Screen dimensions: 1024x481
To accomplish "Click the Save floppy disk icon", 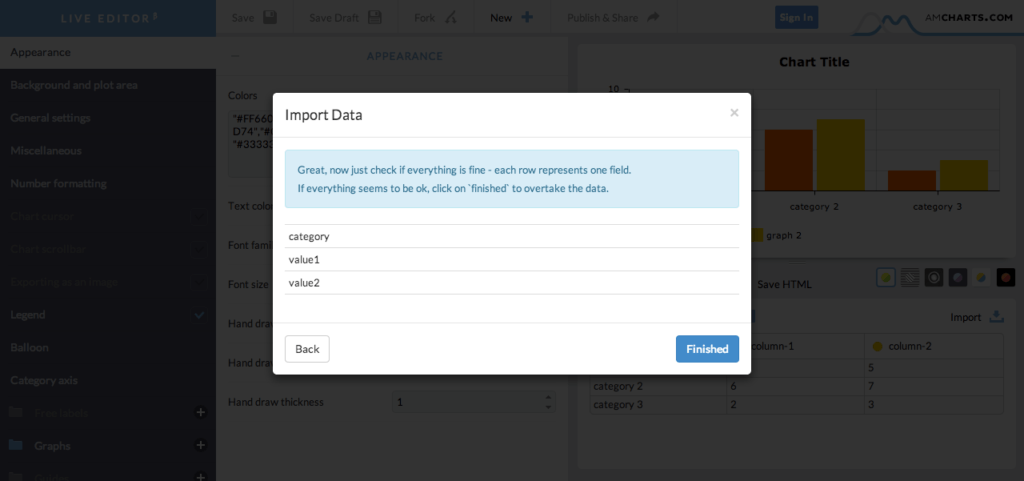I will coord(270,18).
